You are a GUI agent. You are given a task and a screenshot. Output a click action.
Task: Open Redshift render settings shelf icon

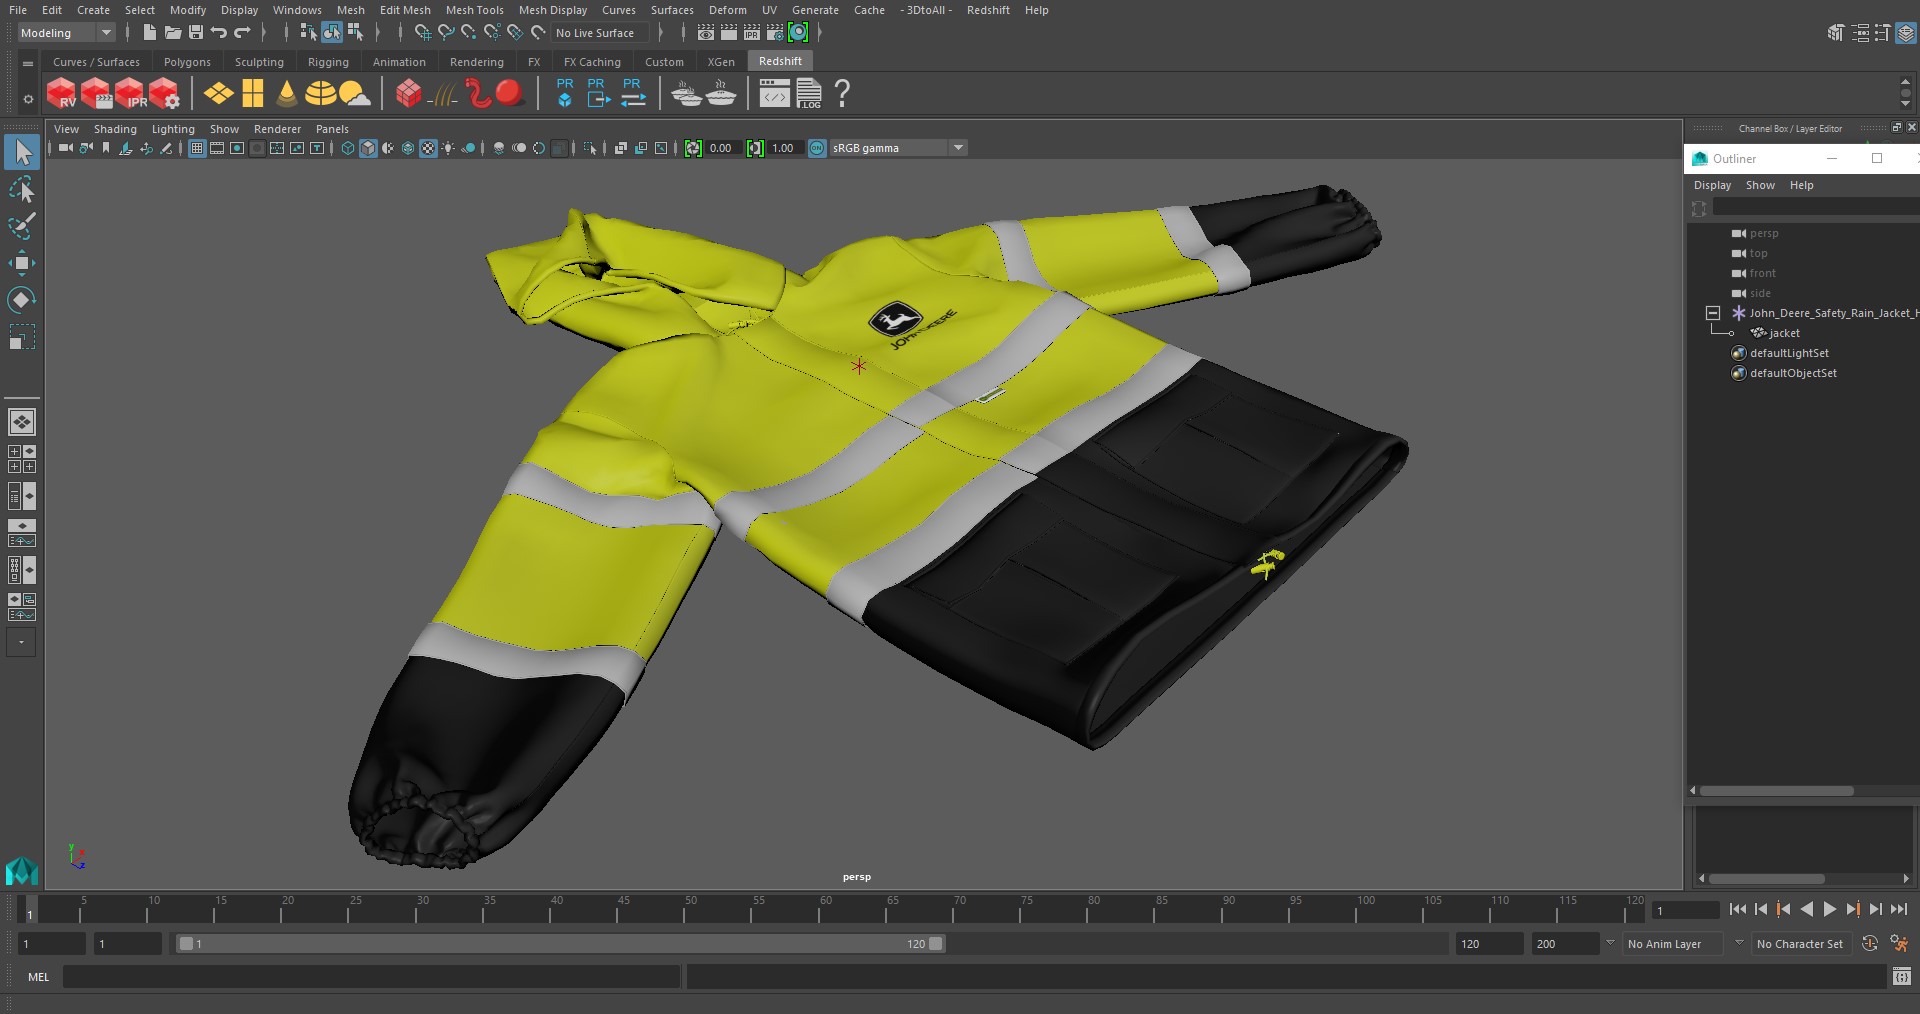click(164, 94)
